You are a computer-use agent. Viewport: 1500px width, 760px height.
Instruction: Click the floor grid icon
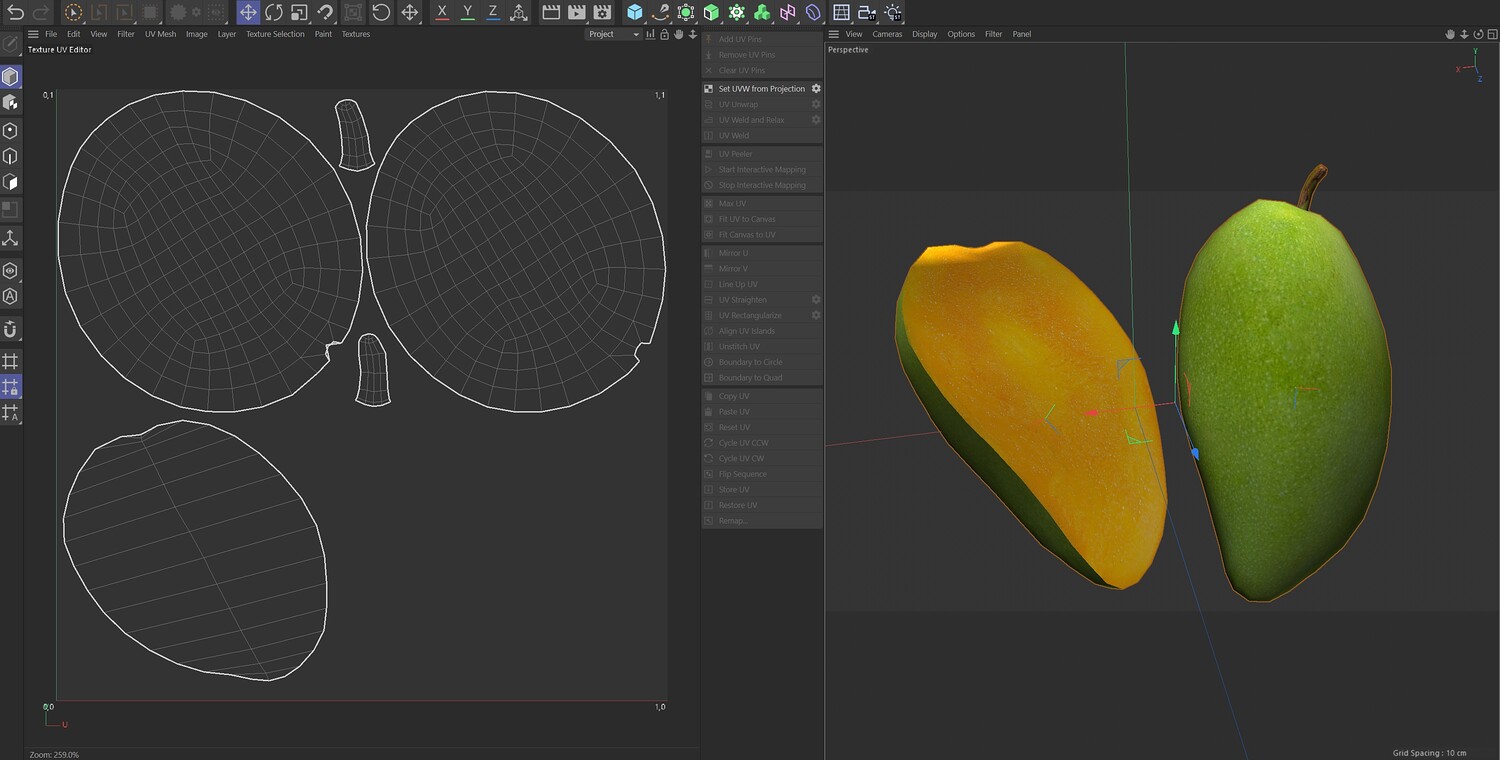click(842, 13)
